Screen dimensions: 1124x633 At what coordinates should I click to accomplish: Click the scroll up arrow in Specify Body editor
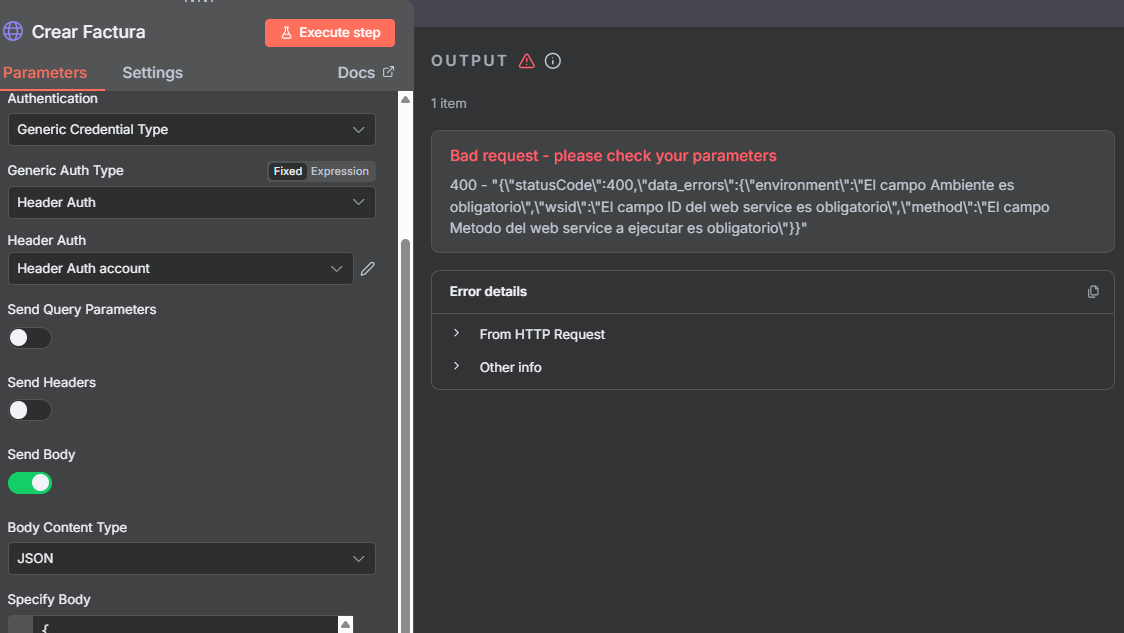[345, 624]
